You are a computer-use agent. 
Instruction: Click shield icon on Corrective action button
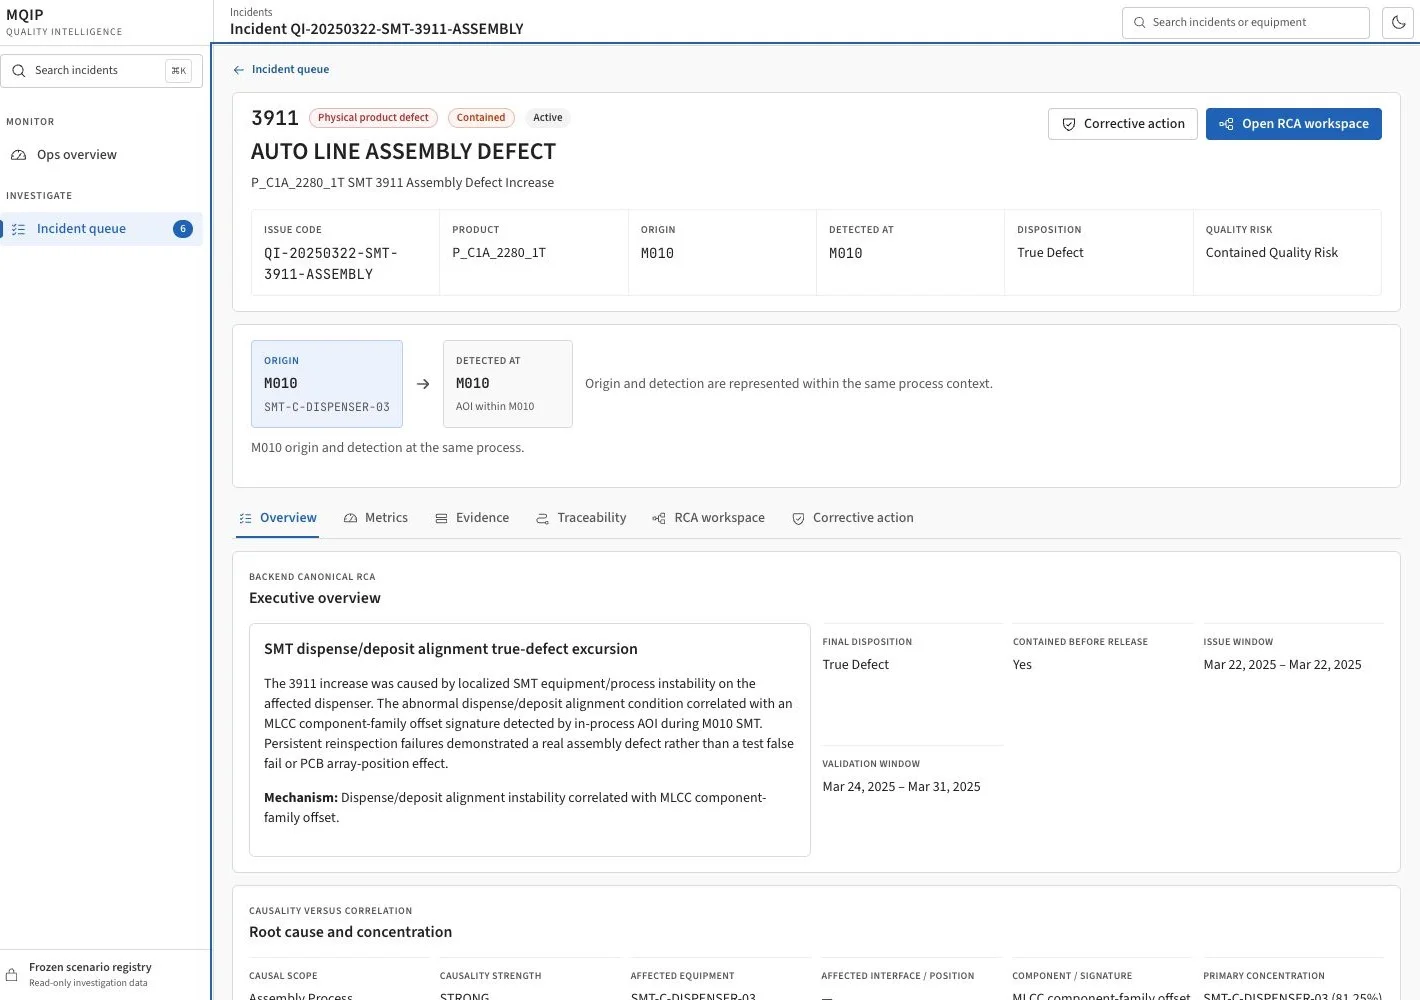[1069, 124]
